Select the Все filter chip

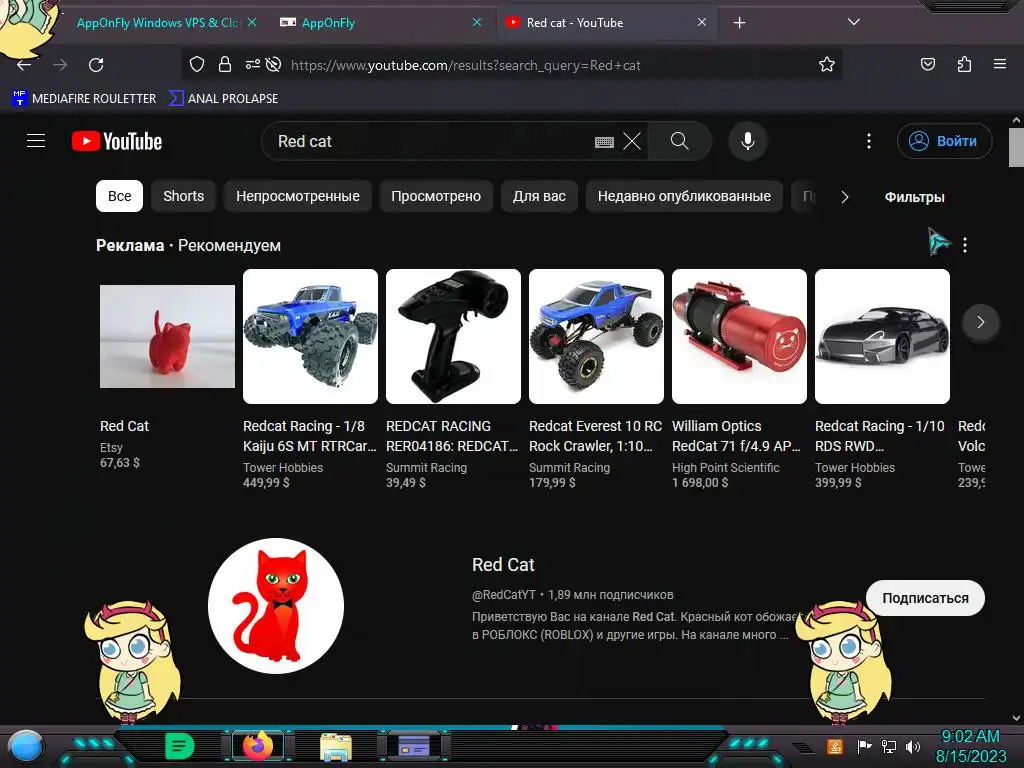(120, 196)
